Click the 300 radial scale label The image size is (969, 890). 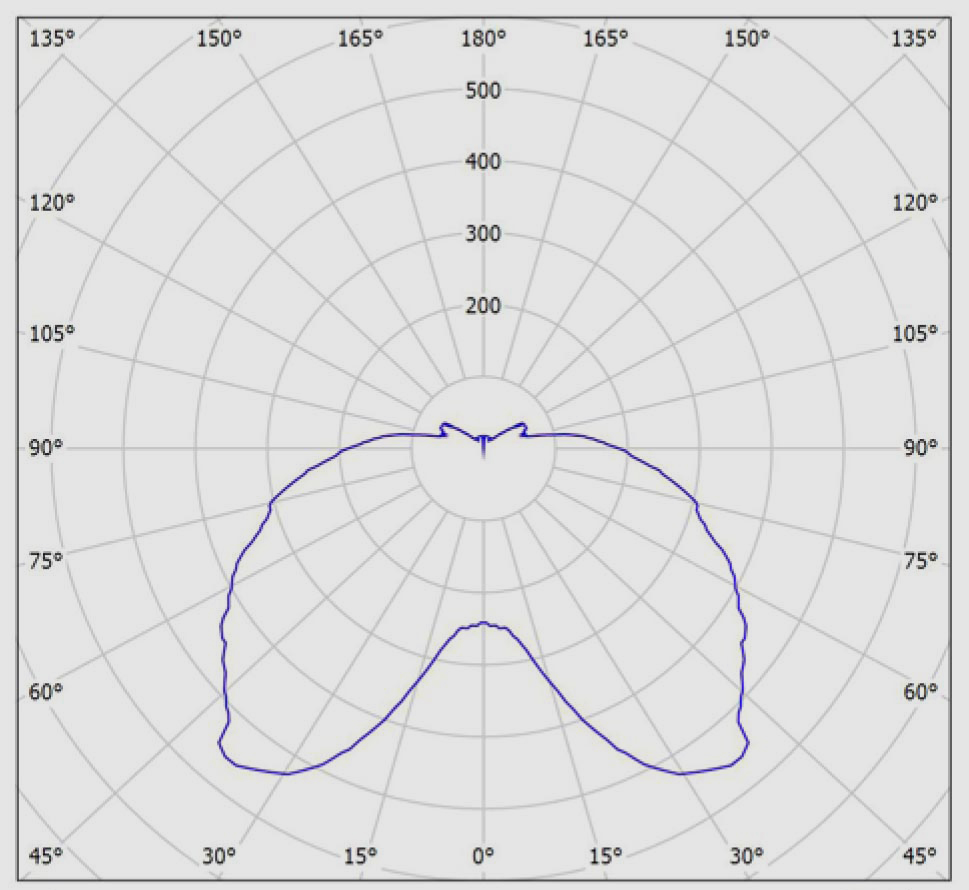click(x=484, y=235)
